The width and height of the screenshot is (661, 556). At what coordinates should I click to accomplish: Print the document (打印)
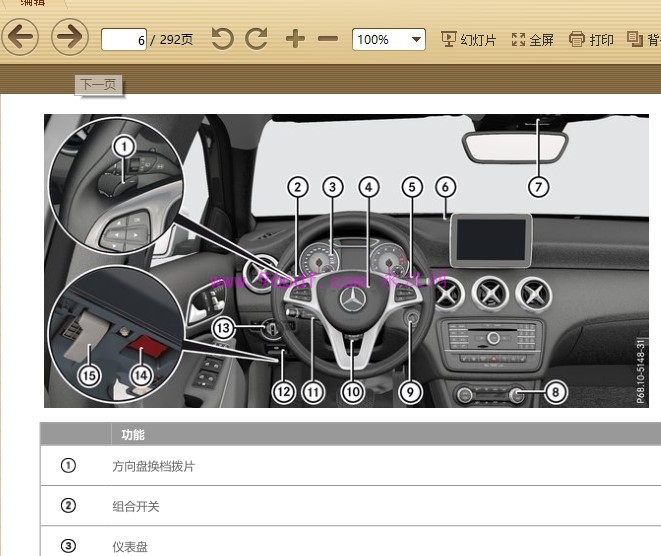tap(591, 40)
